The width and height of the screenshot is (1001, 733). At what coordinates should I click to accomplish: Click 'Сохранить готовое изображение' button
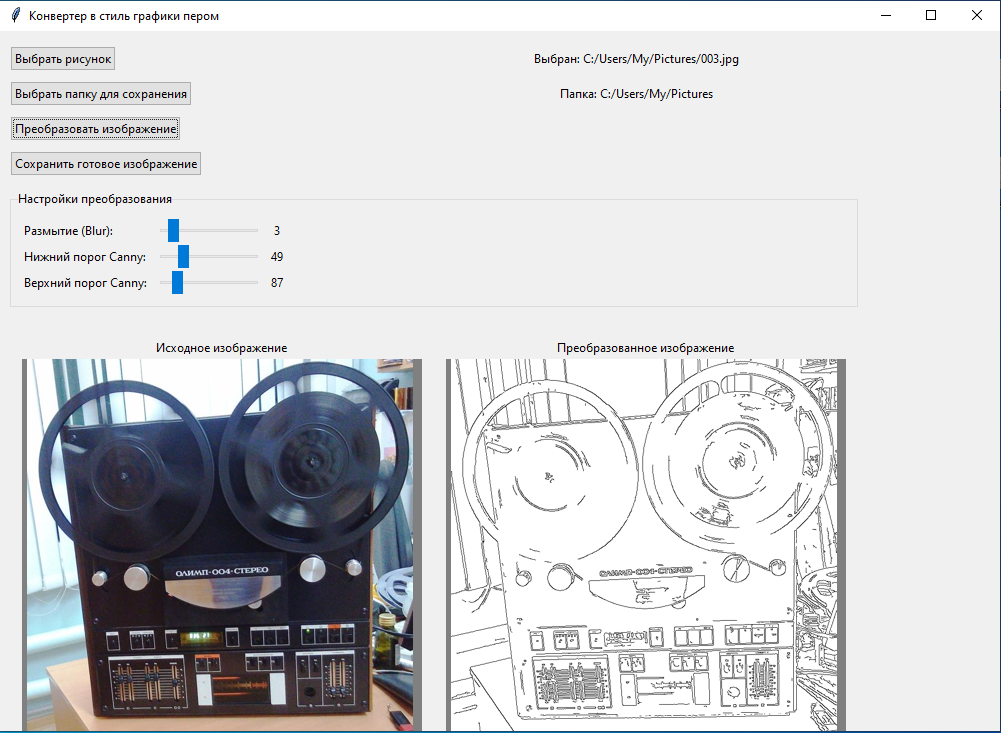pos(106,164)
